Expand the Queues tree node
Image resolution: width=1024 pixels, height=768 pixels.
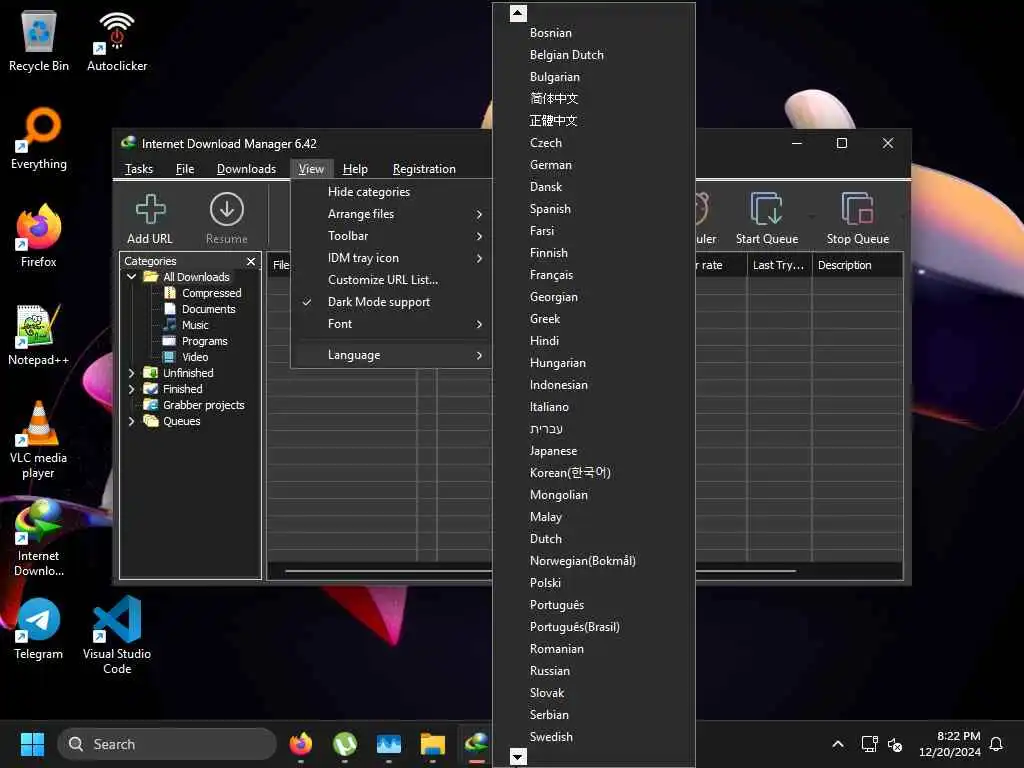pyautogui.click(x=131, y=421)
